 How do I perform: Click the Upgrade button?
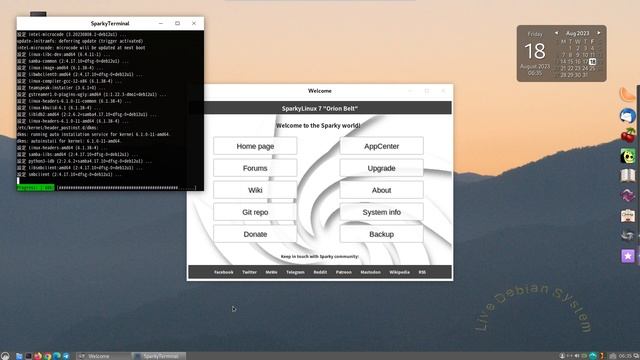(x=382, y=168)
